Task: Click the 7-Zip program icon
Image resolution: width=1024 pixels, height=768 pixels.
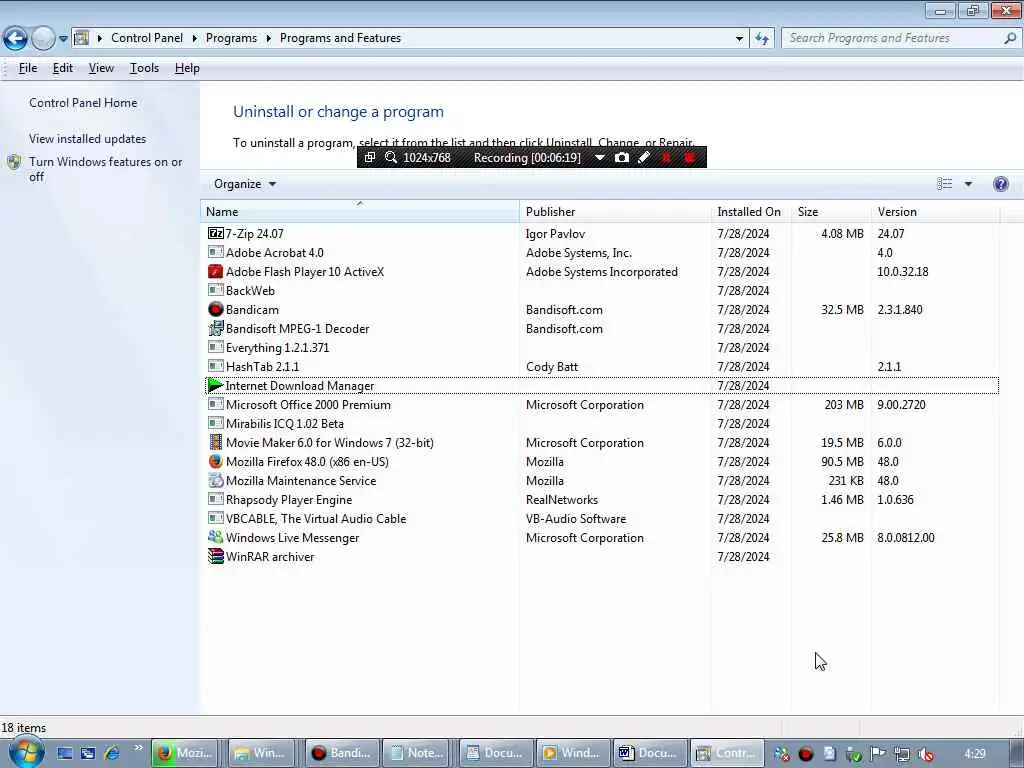Action: pyautogui.click(x=216, y=233)
